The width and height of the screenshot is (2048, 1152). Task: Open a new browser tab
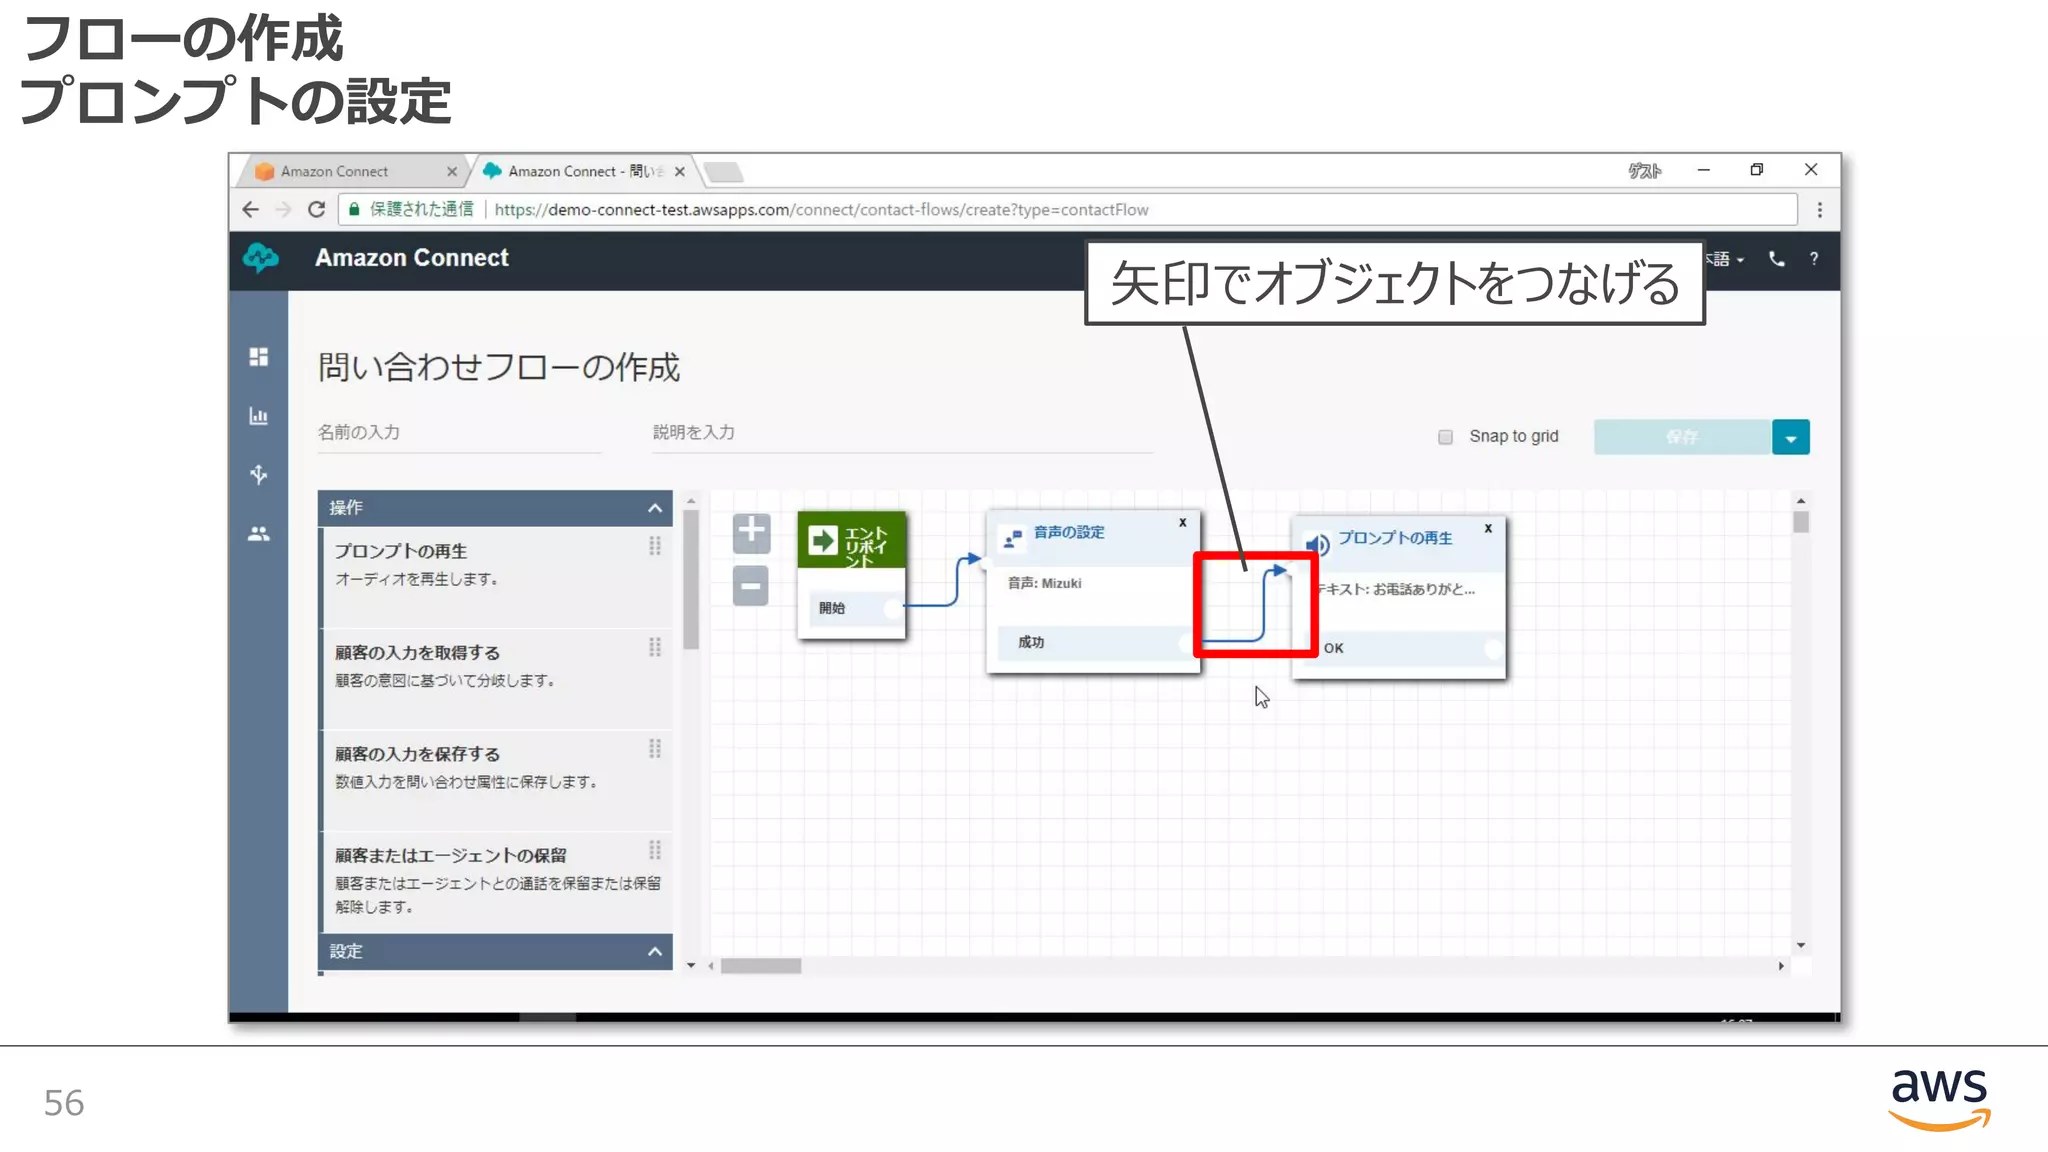(724, 172)
